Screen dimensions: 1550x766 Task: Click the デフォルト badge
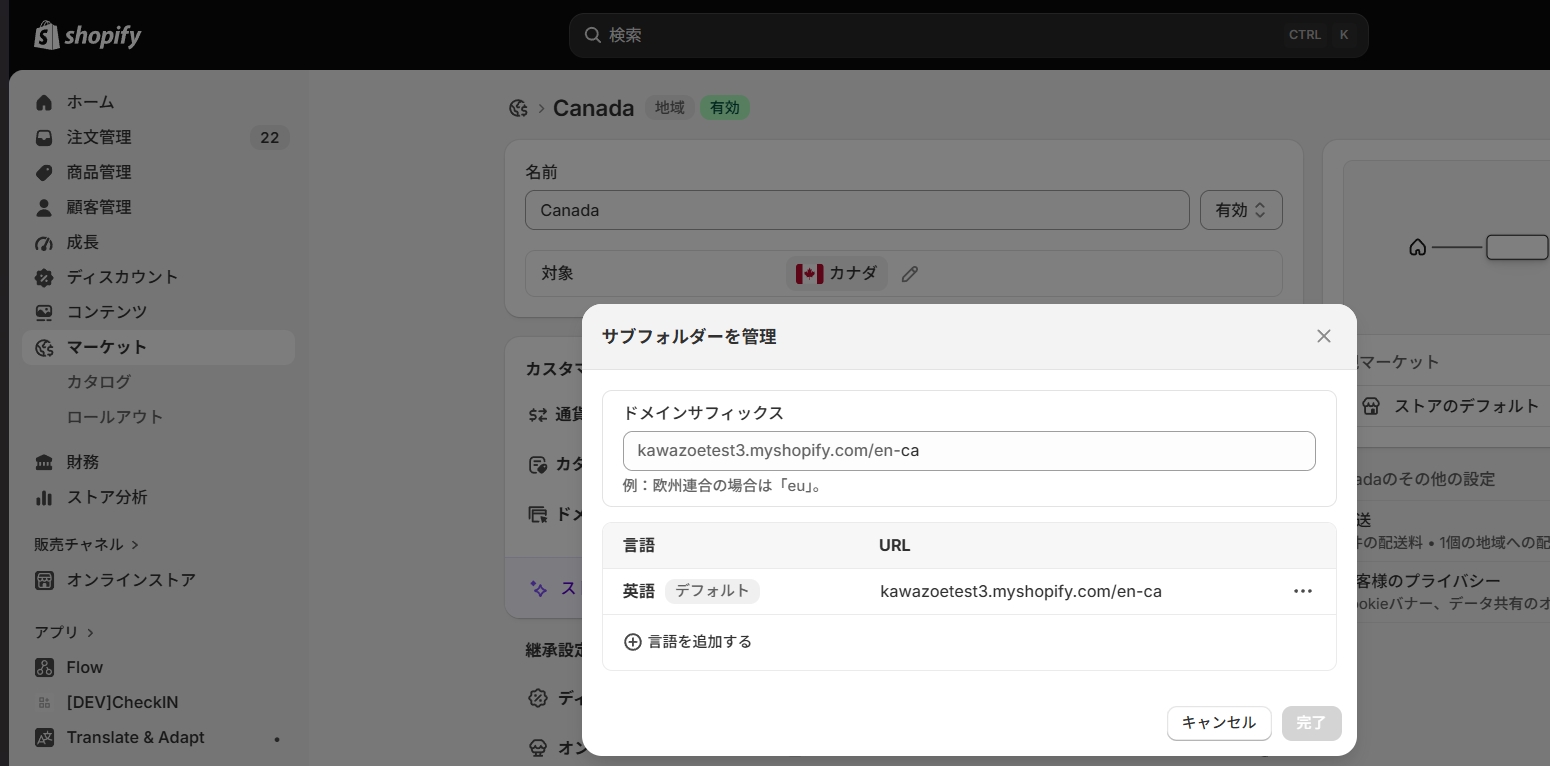pyautogui.click(x=712, y=591)
